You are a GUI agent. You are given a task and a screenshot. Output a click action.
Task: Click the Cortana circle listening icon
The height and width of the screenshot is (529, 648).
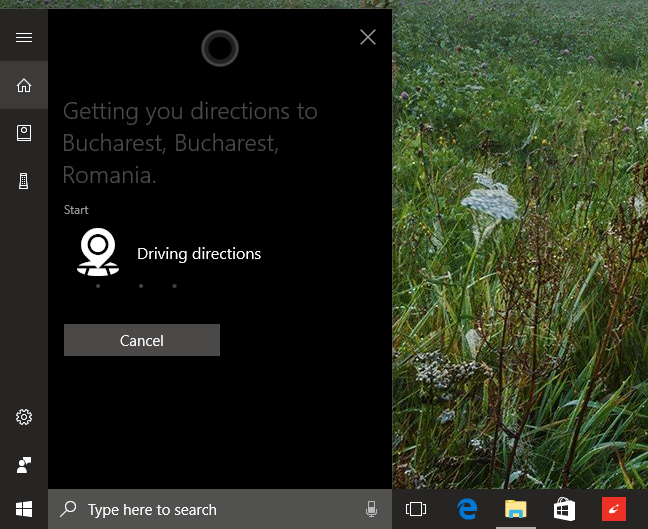point(220,48)
